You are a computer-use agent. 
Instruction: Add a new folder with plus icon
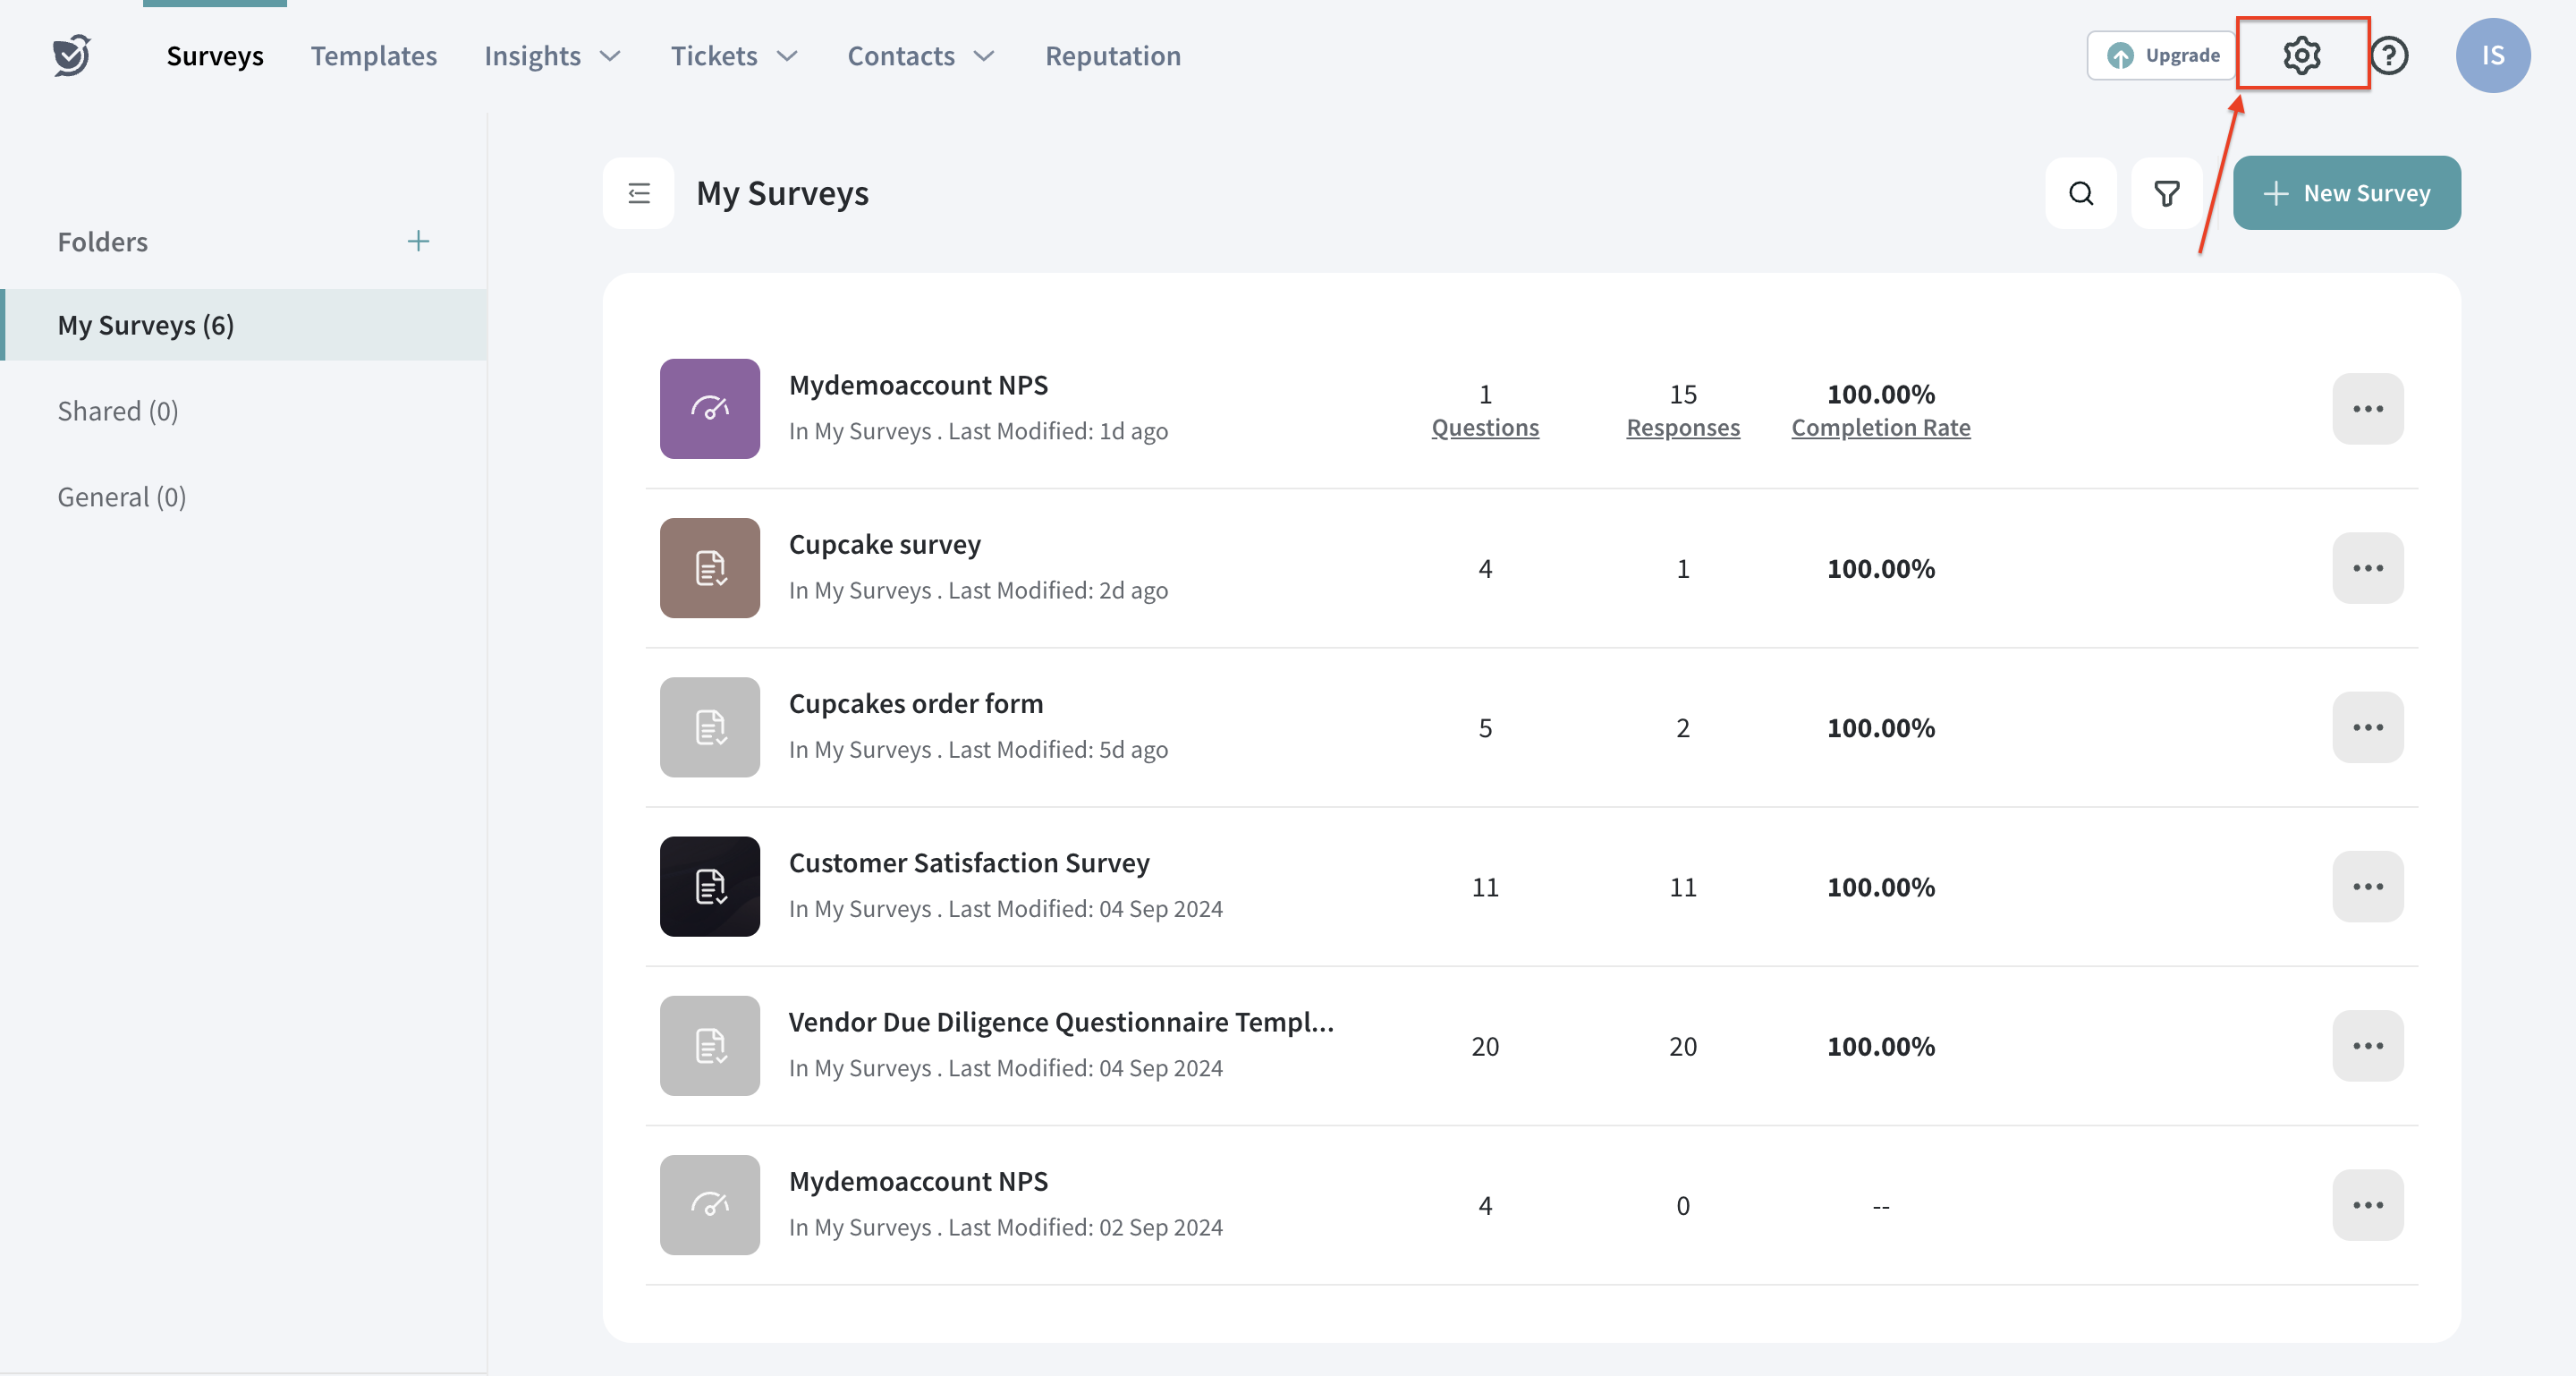[418, 241]
